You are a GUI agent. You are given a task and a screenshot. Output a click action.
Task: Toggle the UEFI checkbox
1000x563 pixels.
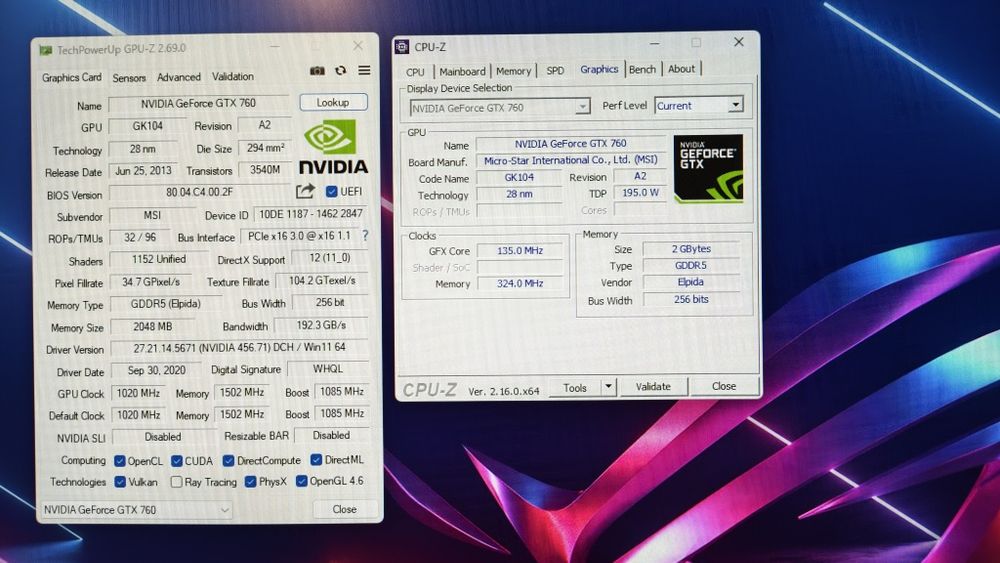[331, 191]
